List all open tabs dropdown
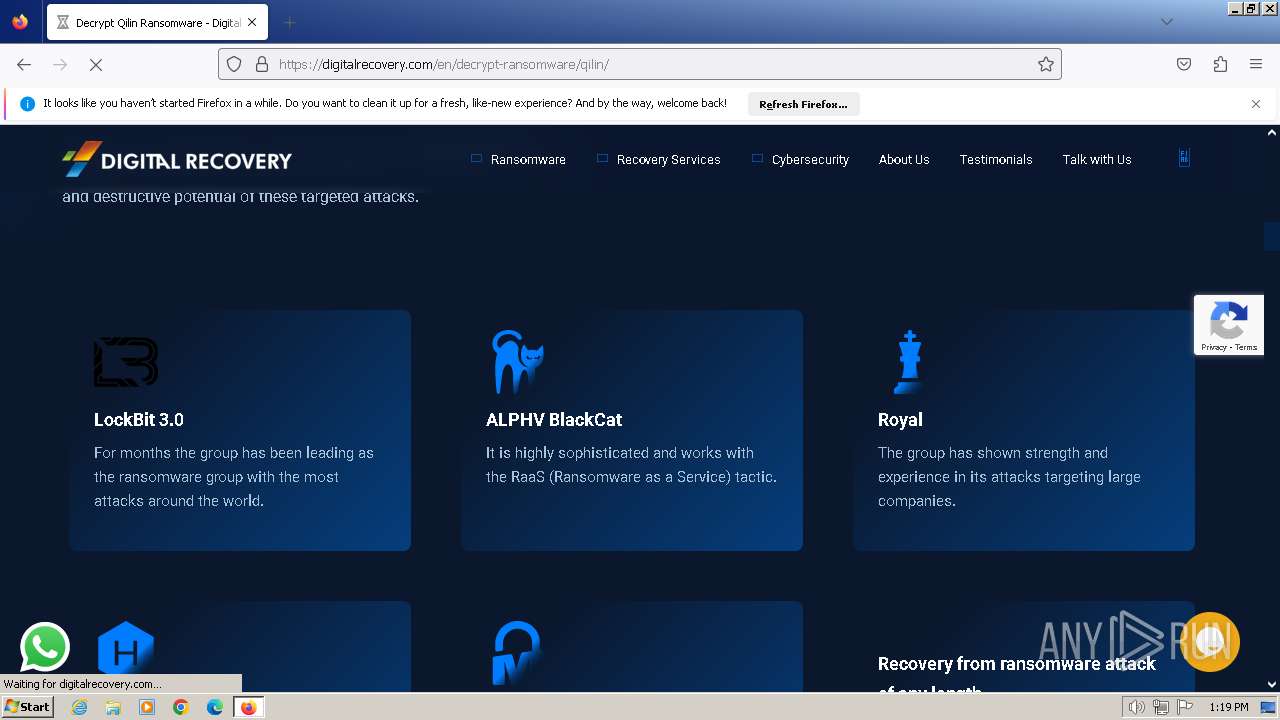The width and height of the screenshot is (1280, 720). coord(1166,22)
